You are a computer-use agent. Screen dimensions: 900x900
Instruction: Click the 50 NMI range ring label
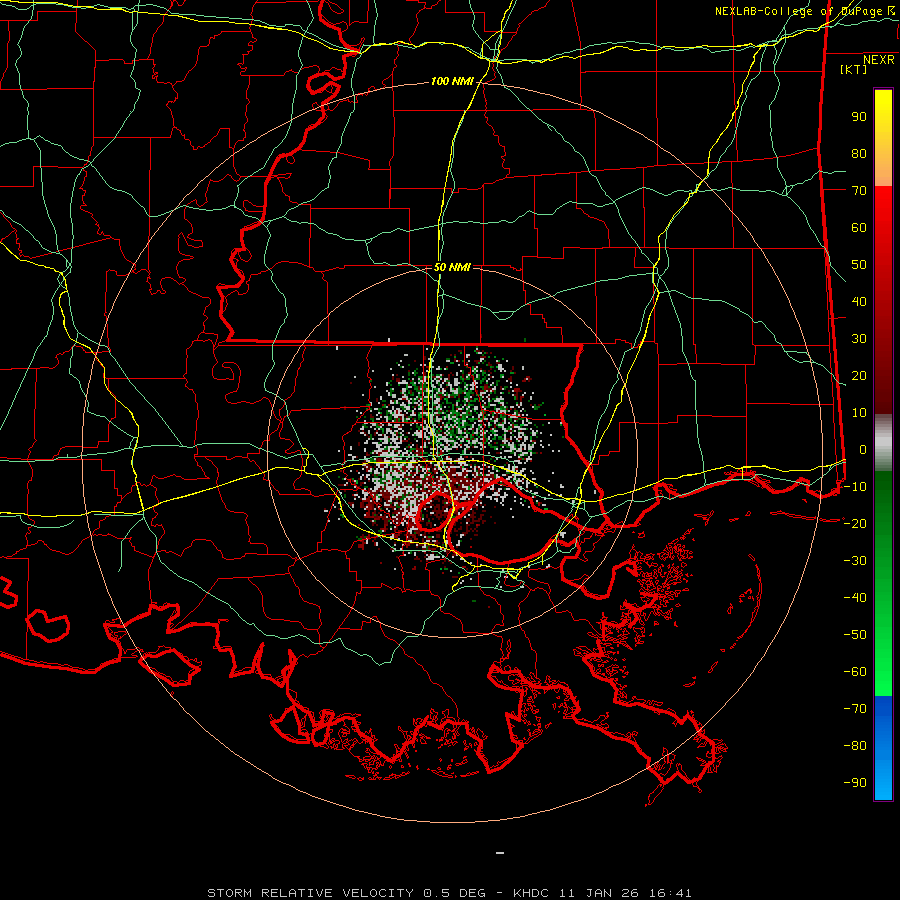click(x=452, y=267)
